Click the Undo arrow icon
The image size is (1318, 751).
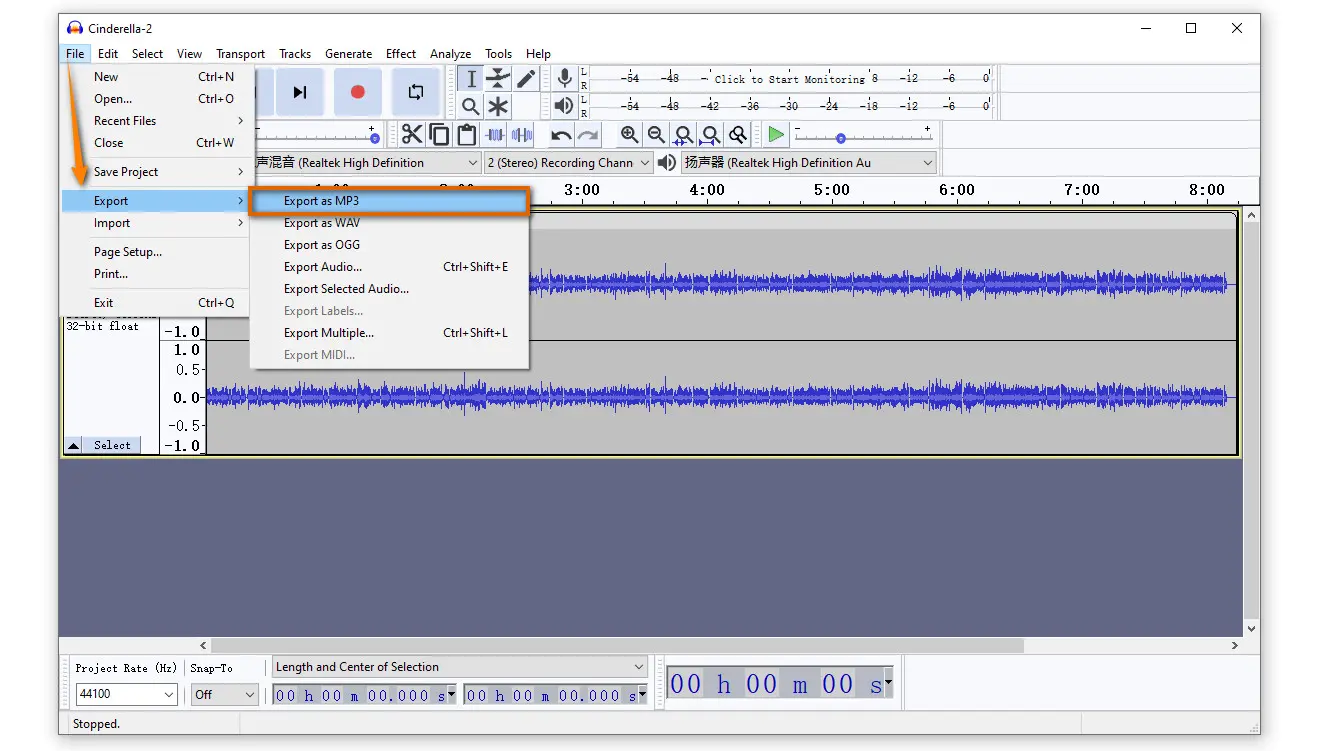pos(562,135)
